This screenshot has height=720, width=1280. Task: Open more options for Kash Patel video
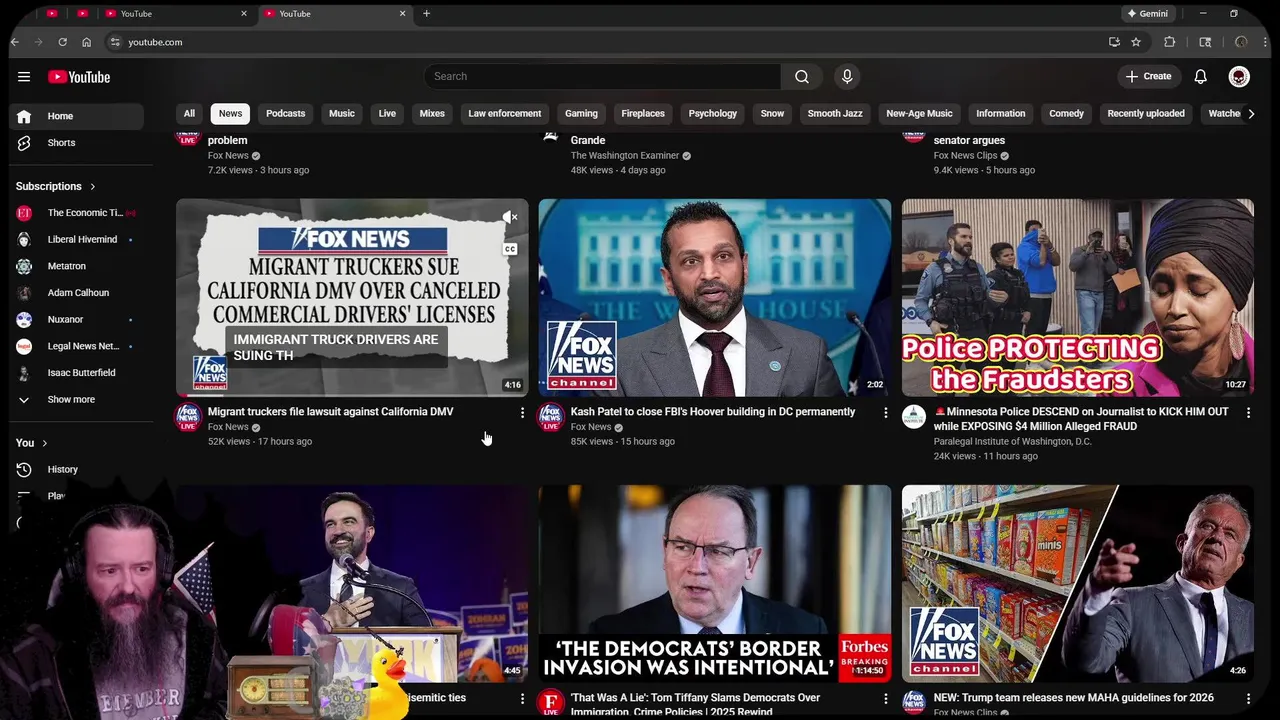click(x=885, y=412)
